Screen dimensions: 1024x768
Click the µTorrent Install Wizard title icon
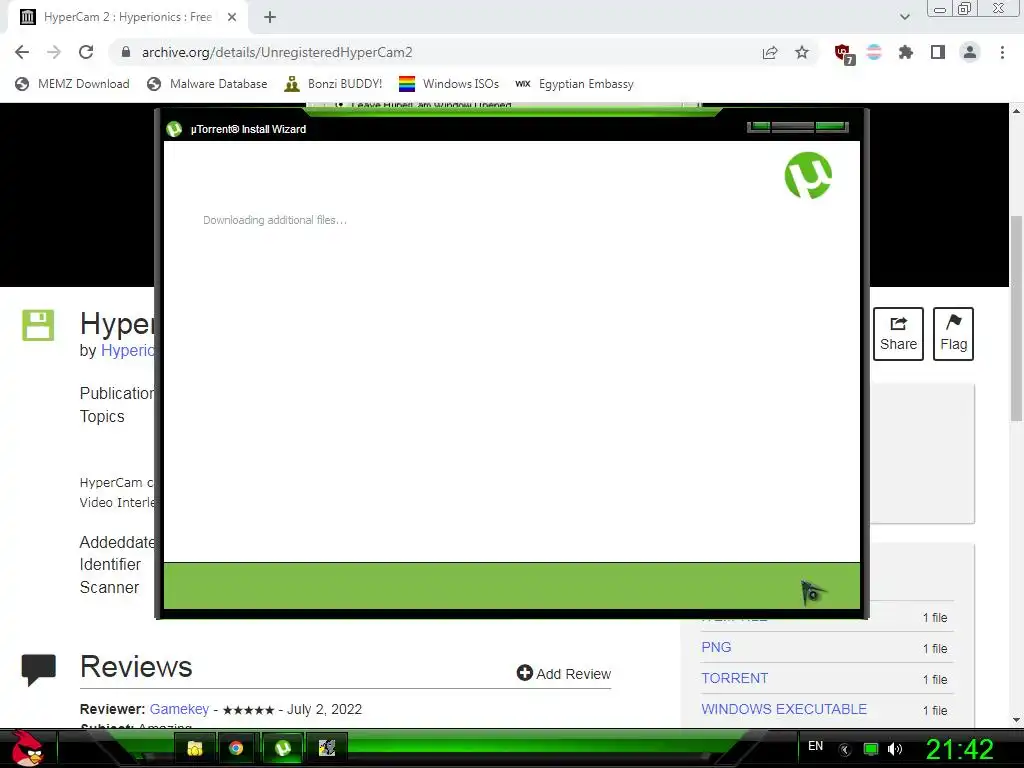(x=174, y=129)
